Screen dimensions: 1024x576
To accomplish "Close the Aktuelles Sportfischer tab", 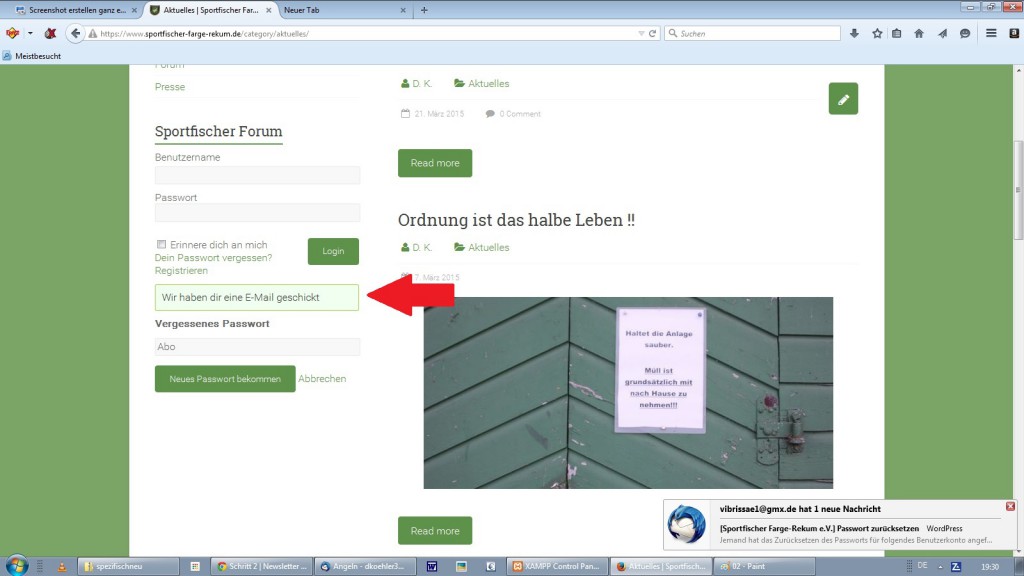I will (x=268, y=10).
